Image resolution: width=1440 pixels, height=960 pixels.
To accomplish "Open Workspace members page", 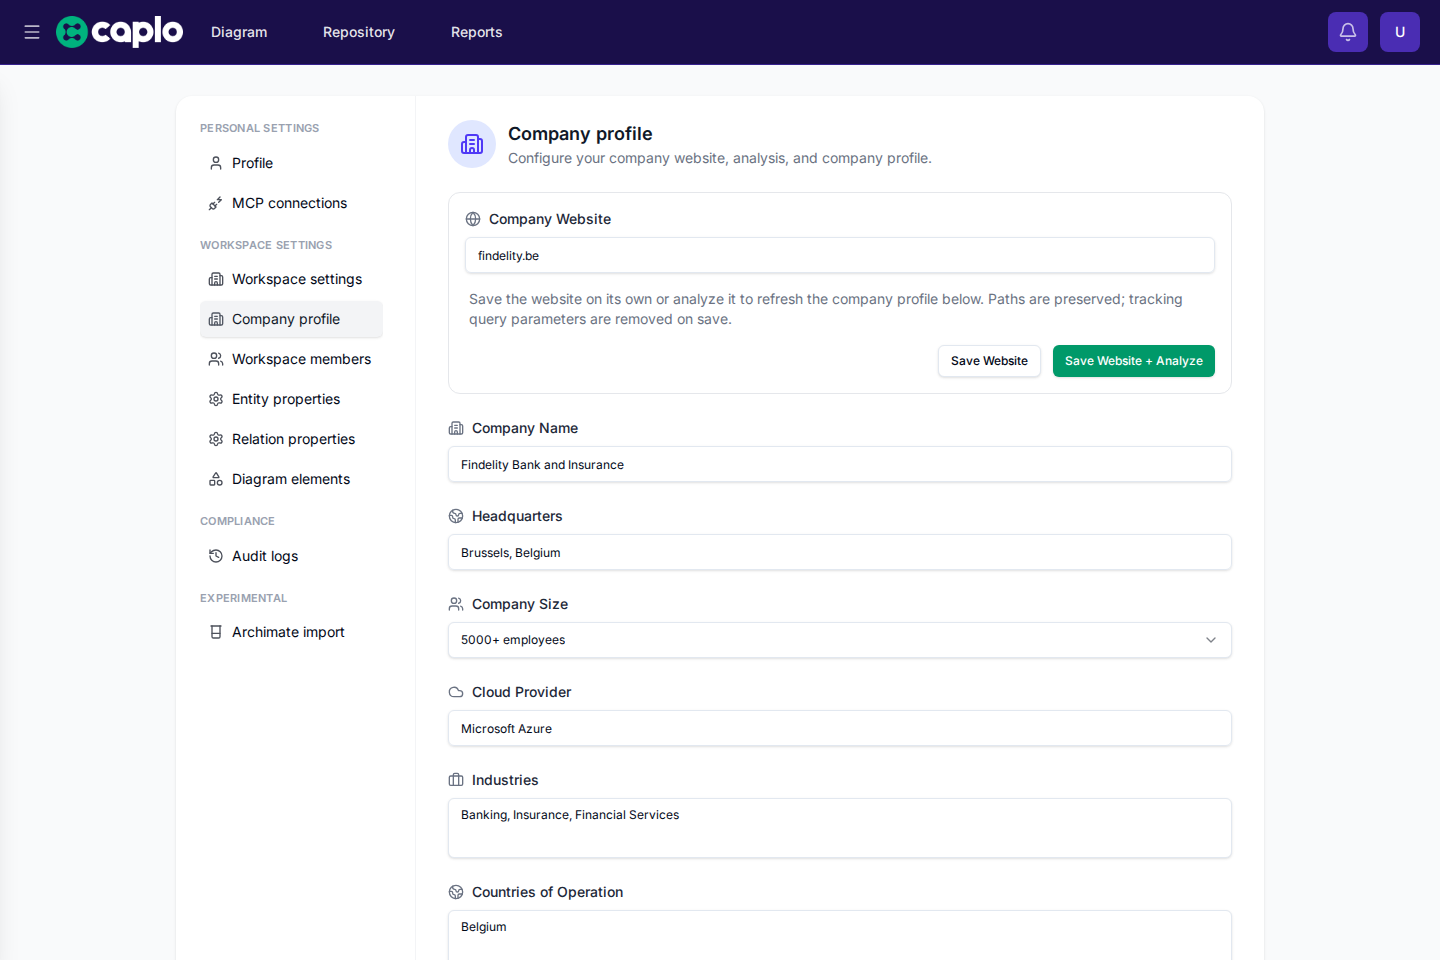I will tap(291, 359).
